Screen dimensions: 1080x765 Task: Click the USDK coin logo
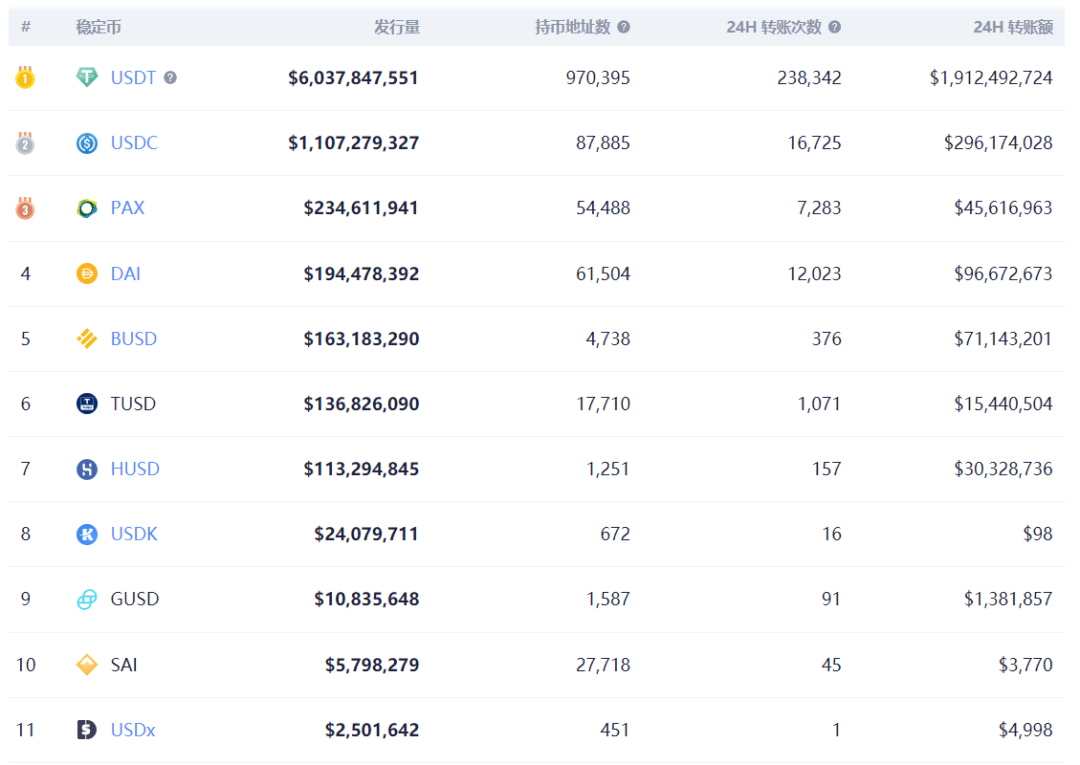click(87, 534)
